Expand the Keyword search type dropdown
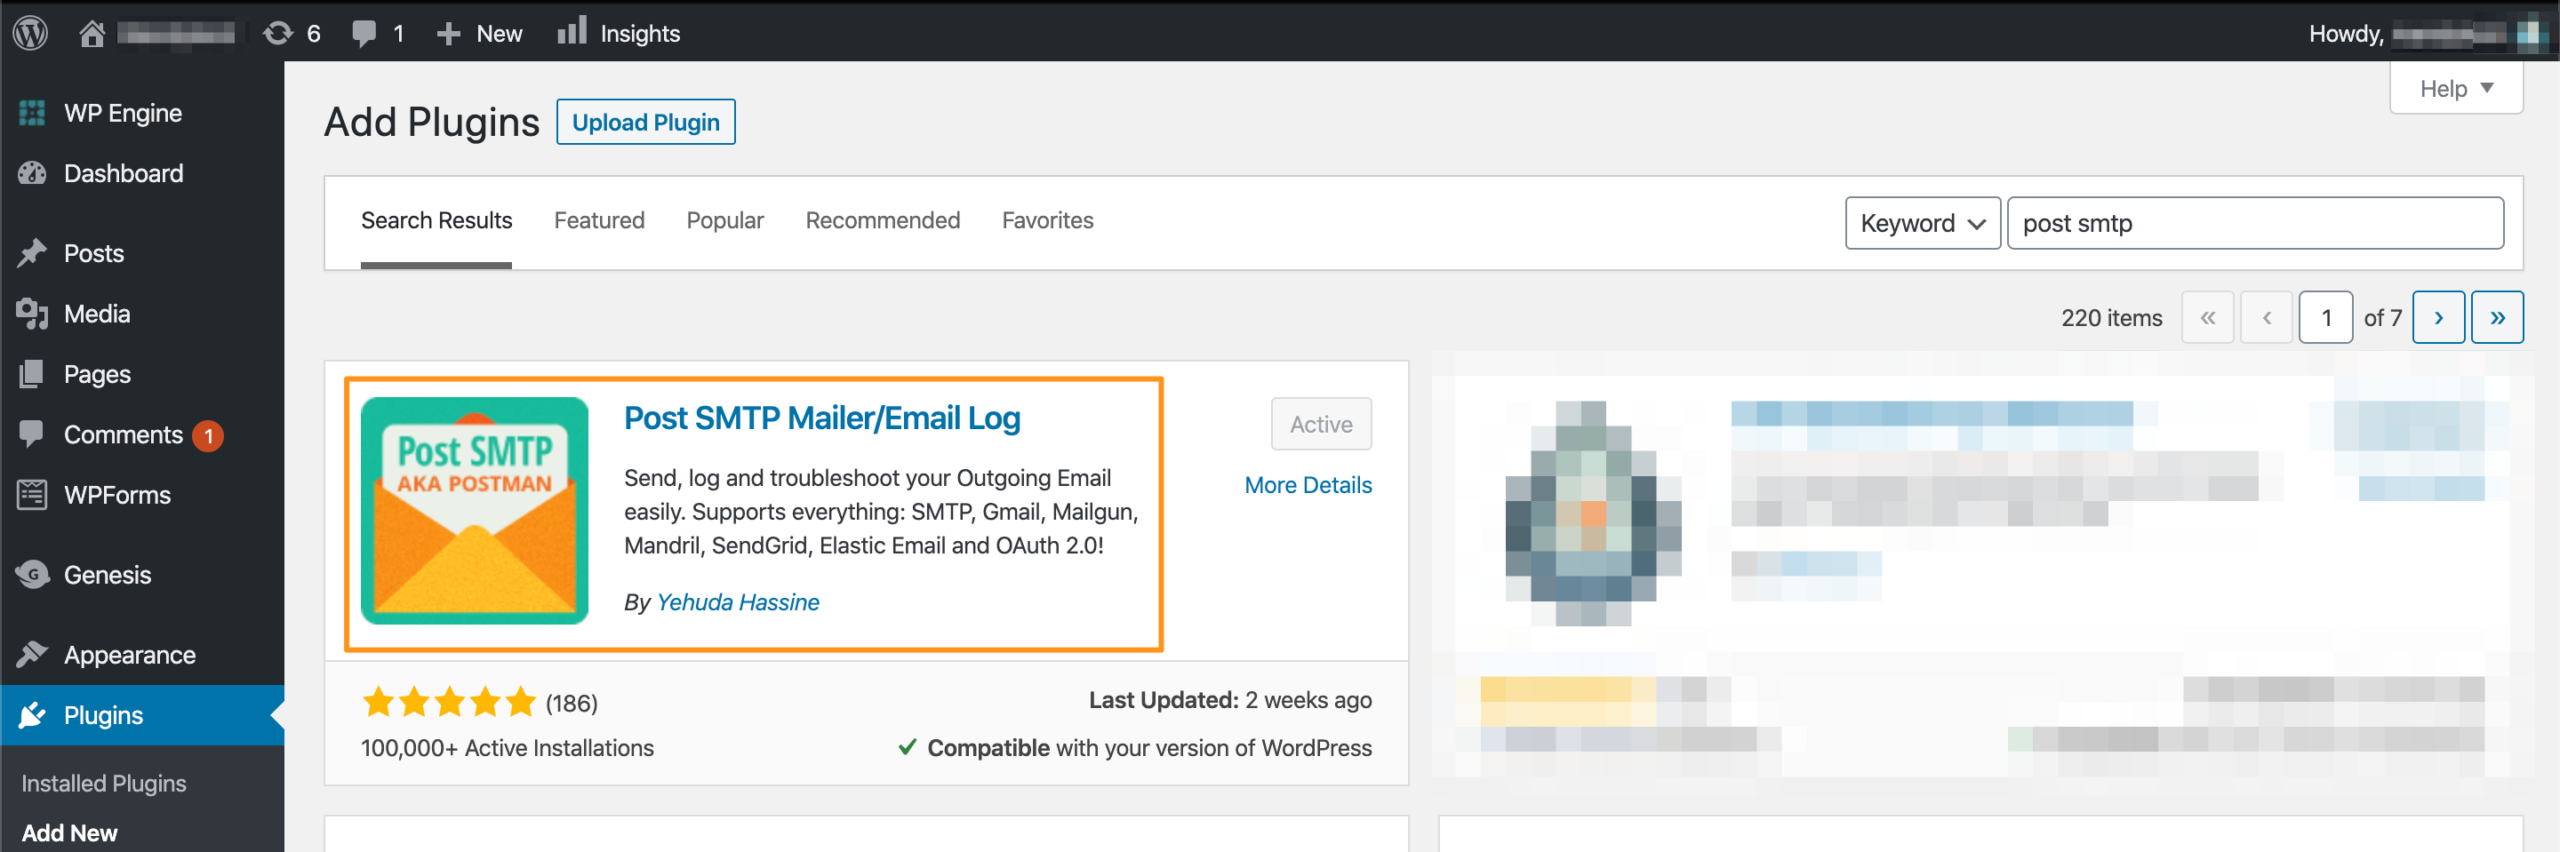 coord(1922,223)
